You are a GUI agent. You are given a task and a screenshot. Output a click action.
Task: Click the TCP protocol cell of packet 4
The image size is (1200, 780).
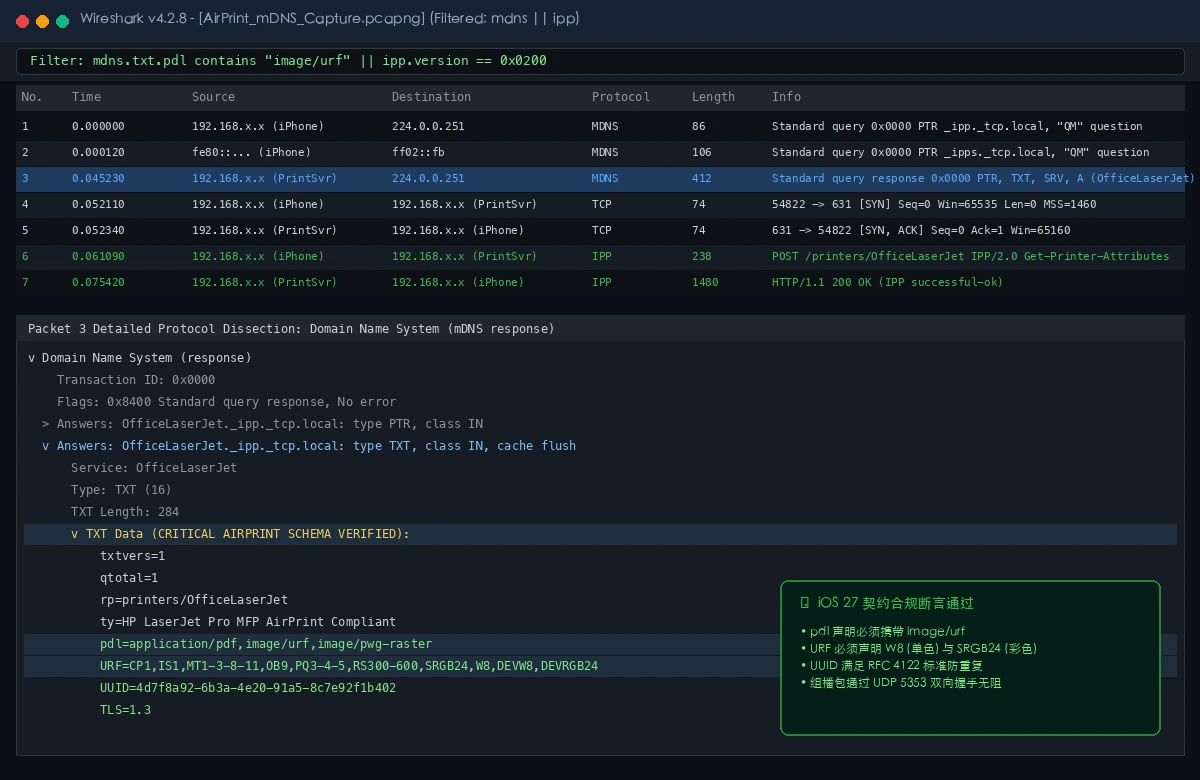(602, 205)
